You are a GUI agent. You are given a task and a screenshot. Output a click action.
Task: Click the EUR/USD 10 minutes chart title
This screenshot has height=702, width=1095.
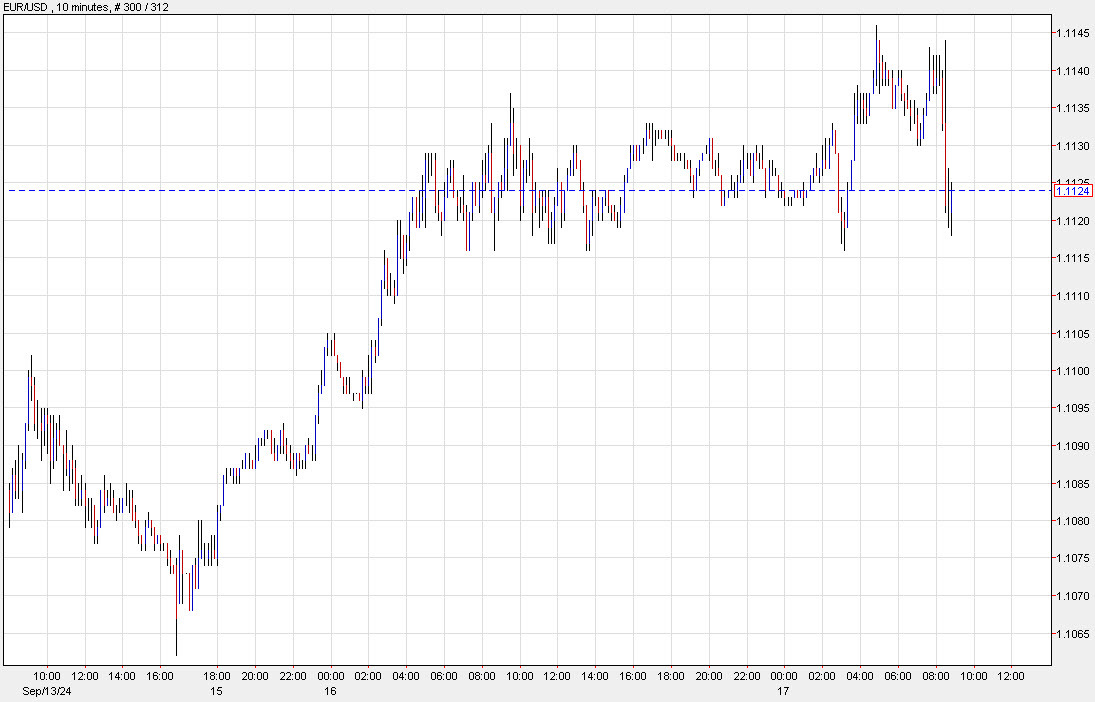(86, 7)
